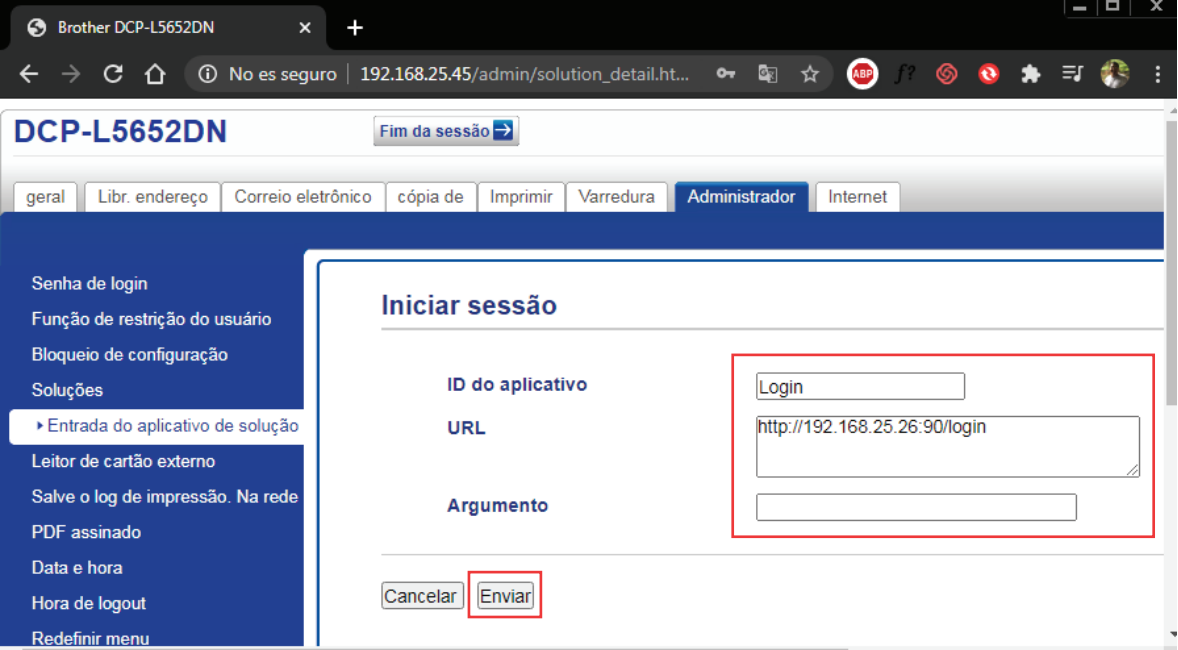
Task: Go to browser home page icon
Action: tap(155, 74)
